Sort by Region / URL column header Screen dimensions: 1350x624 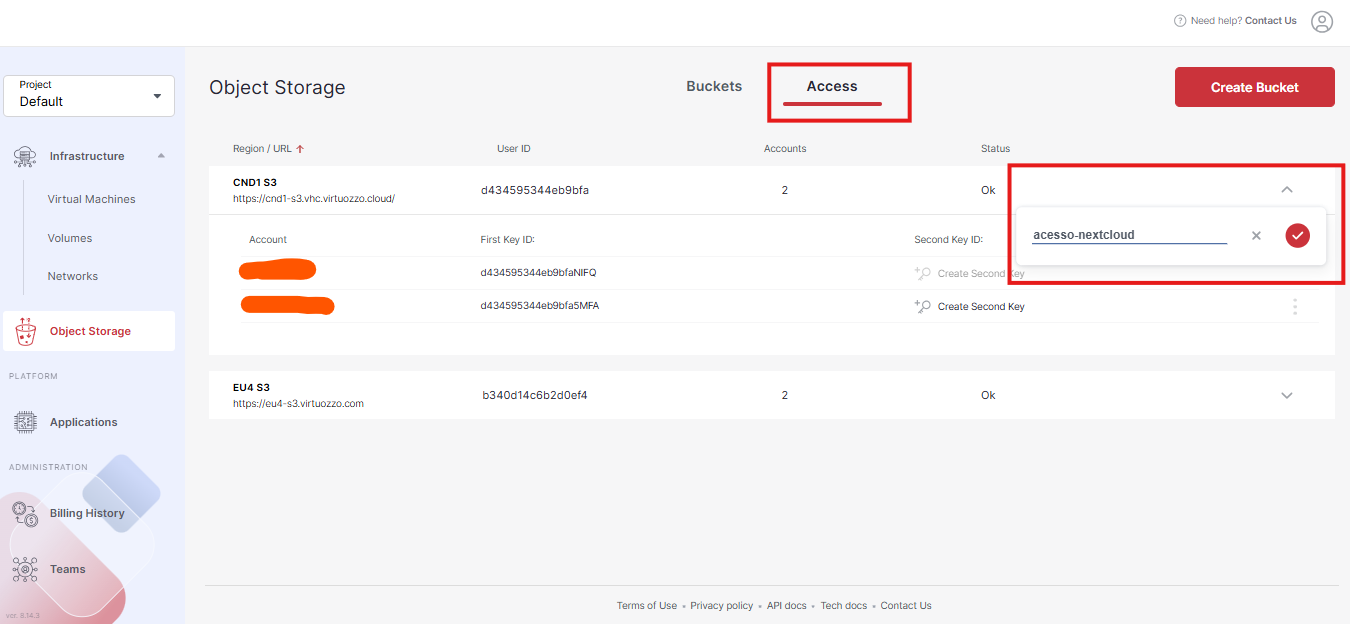tap(262, 149)
